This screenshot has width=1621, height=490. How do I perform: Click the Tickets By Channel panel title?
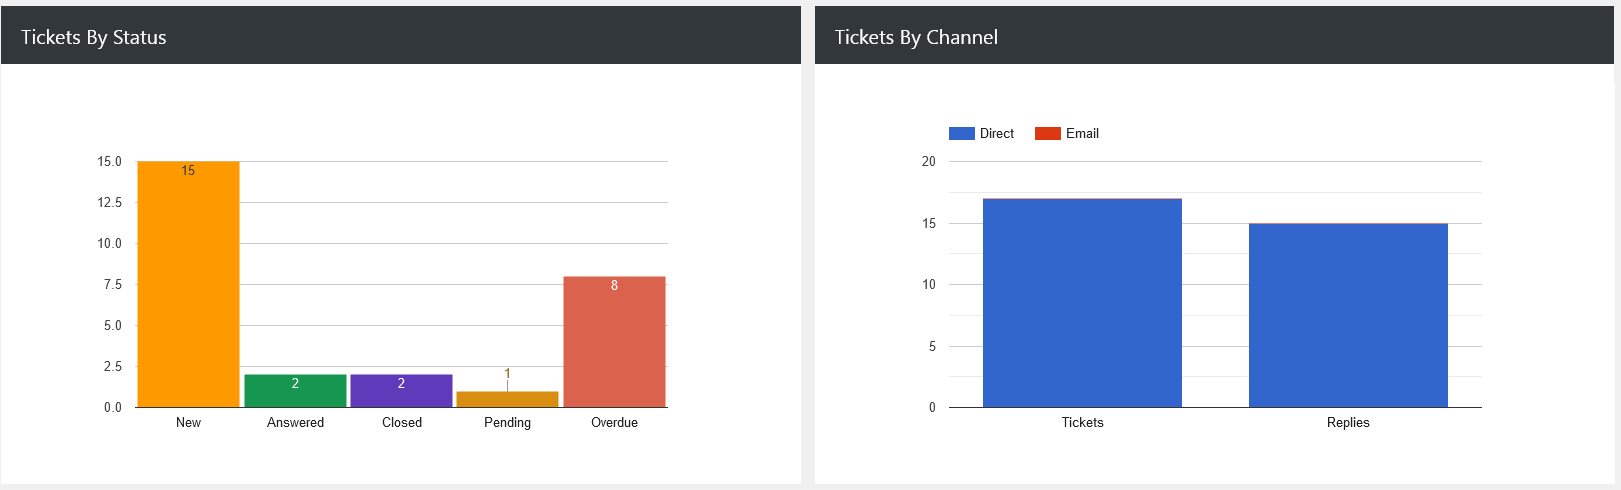coord(916,38)
